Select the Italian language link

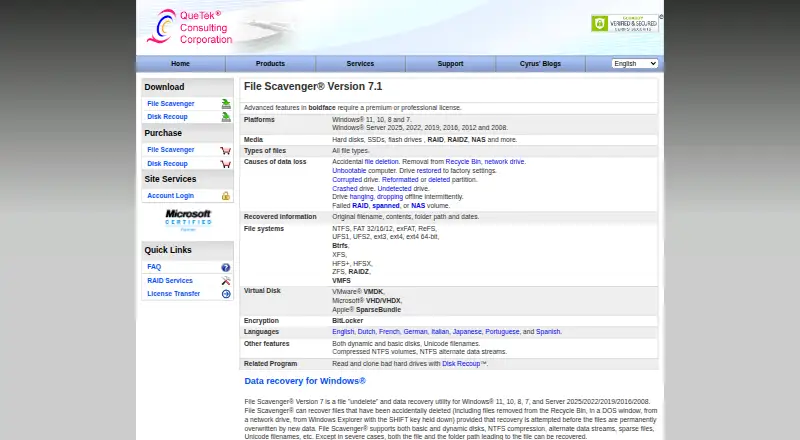coord(440,332)
